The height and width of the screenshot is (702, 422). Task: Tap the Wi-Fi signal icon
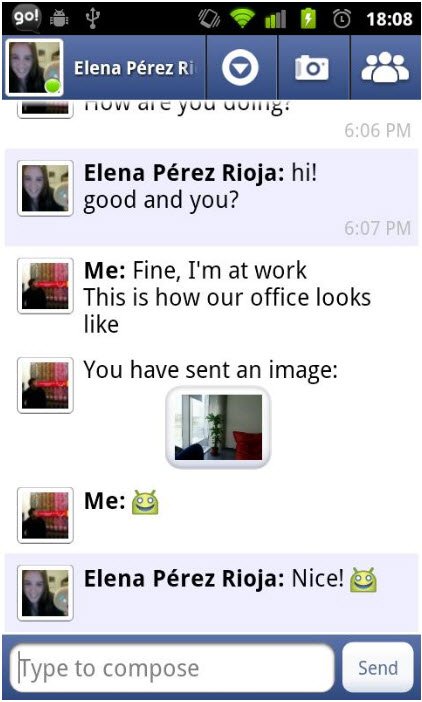tap(243, 18)
